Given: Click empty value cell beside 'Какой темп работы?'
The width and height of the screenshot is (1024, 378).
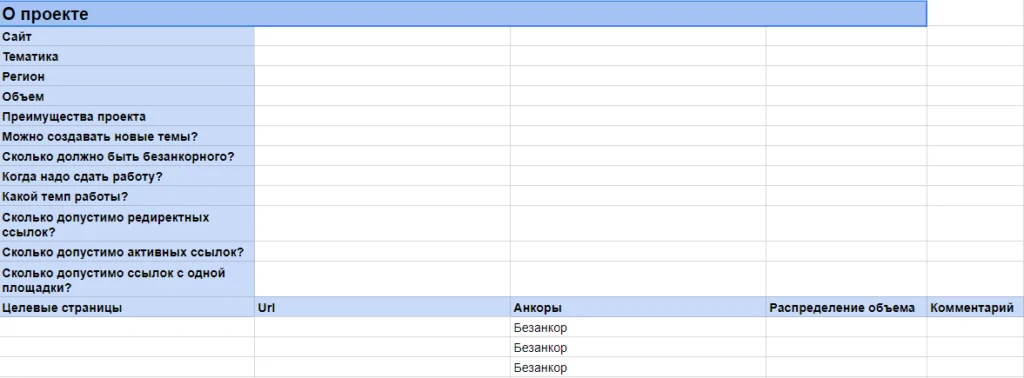Looking at the screenshot, I should (x=383, y=196).
